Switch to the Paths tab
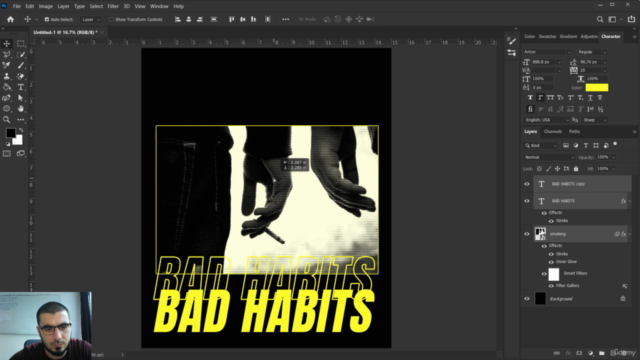This screenshot has height=360, width=640. pyautogui.click(x=574, y=131)
